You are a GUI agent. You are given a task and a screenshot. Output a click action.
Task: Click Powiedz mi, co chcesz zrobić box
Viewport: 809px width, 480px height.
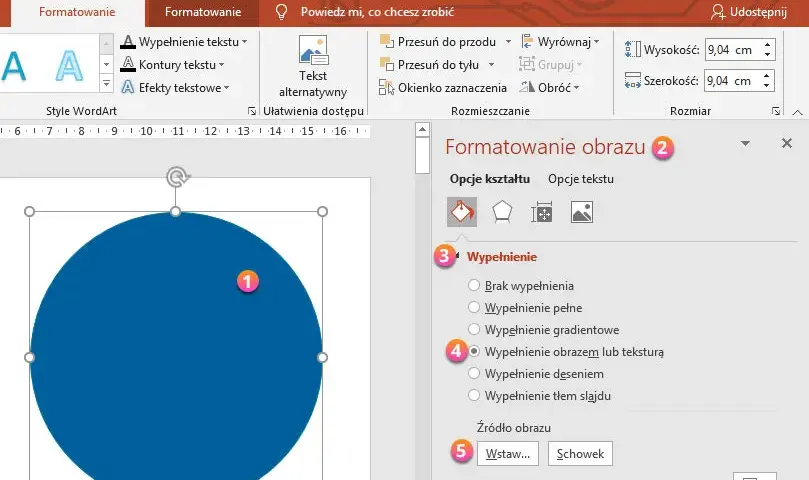tap(377, 12)
